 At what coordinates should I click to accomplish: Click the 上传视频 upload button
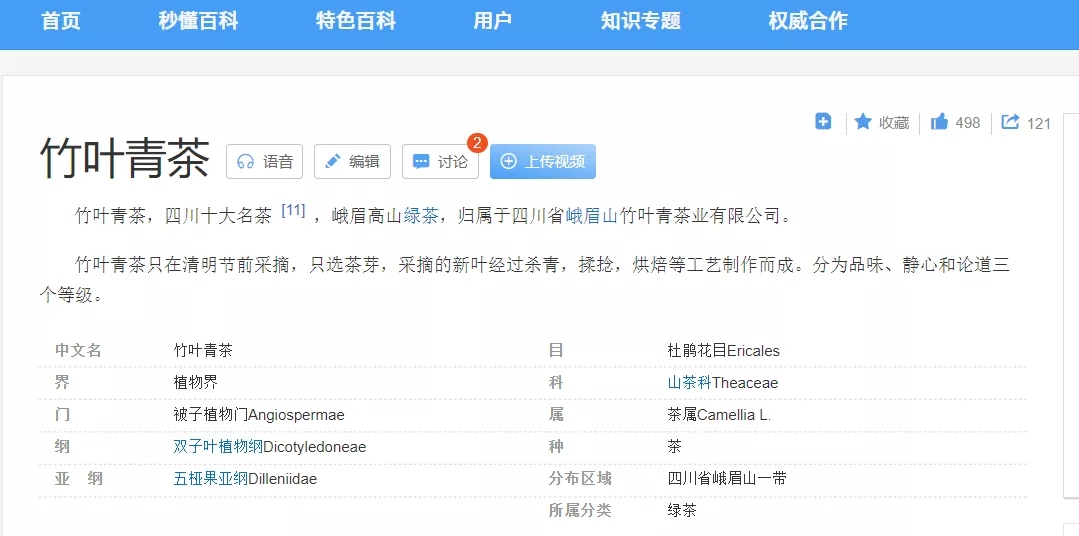coord(543,162)
